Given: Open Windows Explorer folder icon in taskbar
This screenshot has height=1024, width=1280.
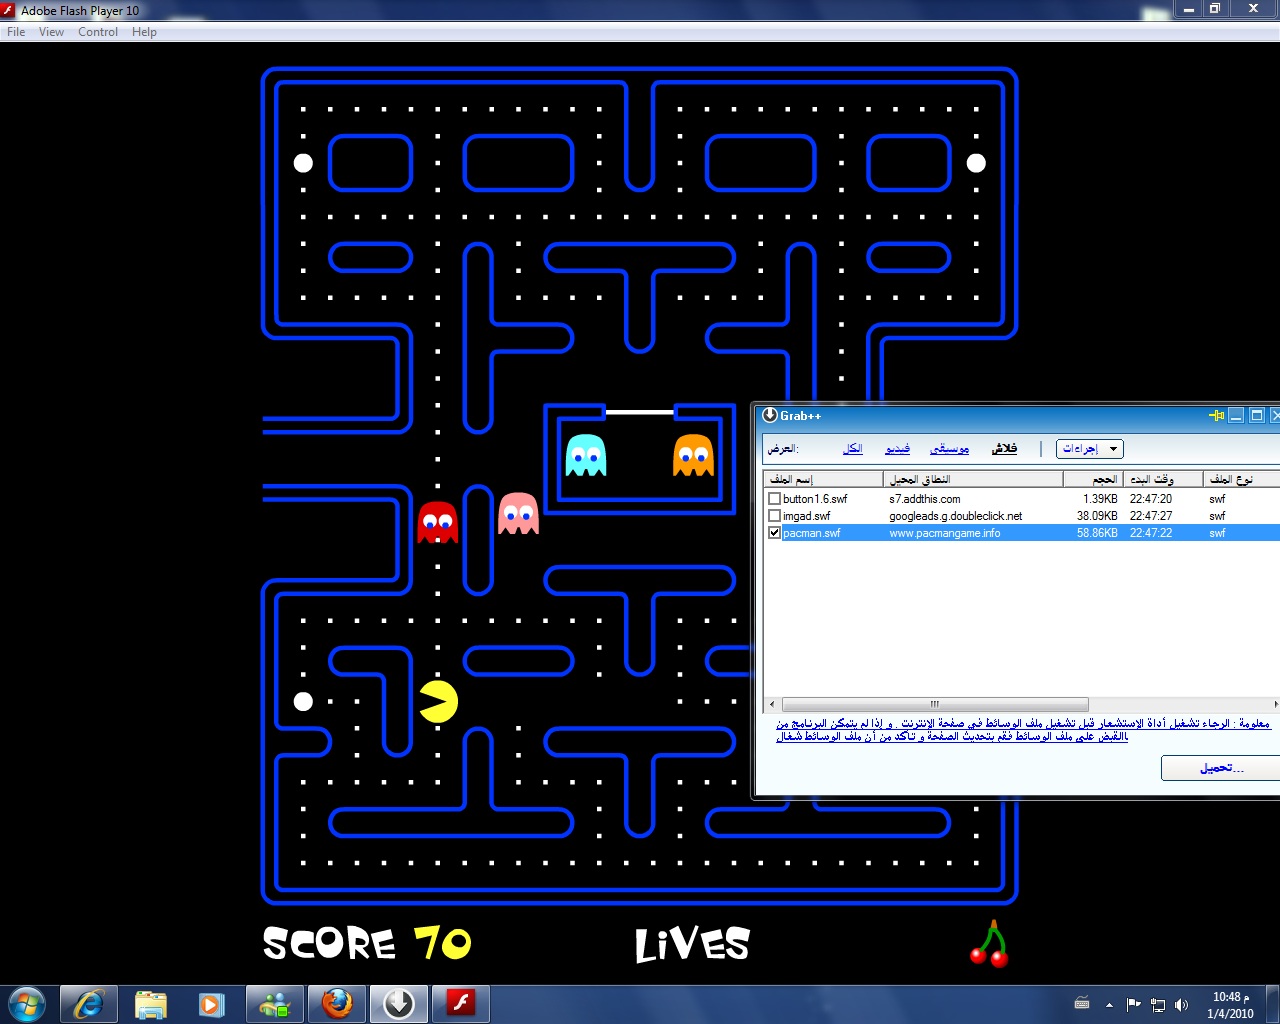Looking at the screenshot, I should [x=151, y=1004].
